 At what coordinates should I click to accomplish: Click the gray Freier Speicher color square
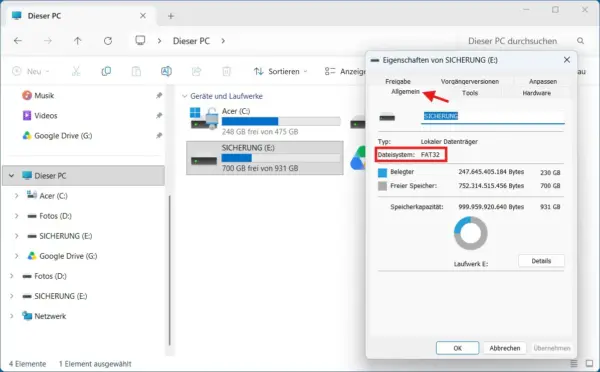(382, 186)
